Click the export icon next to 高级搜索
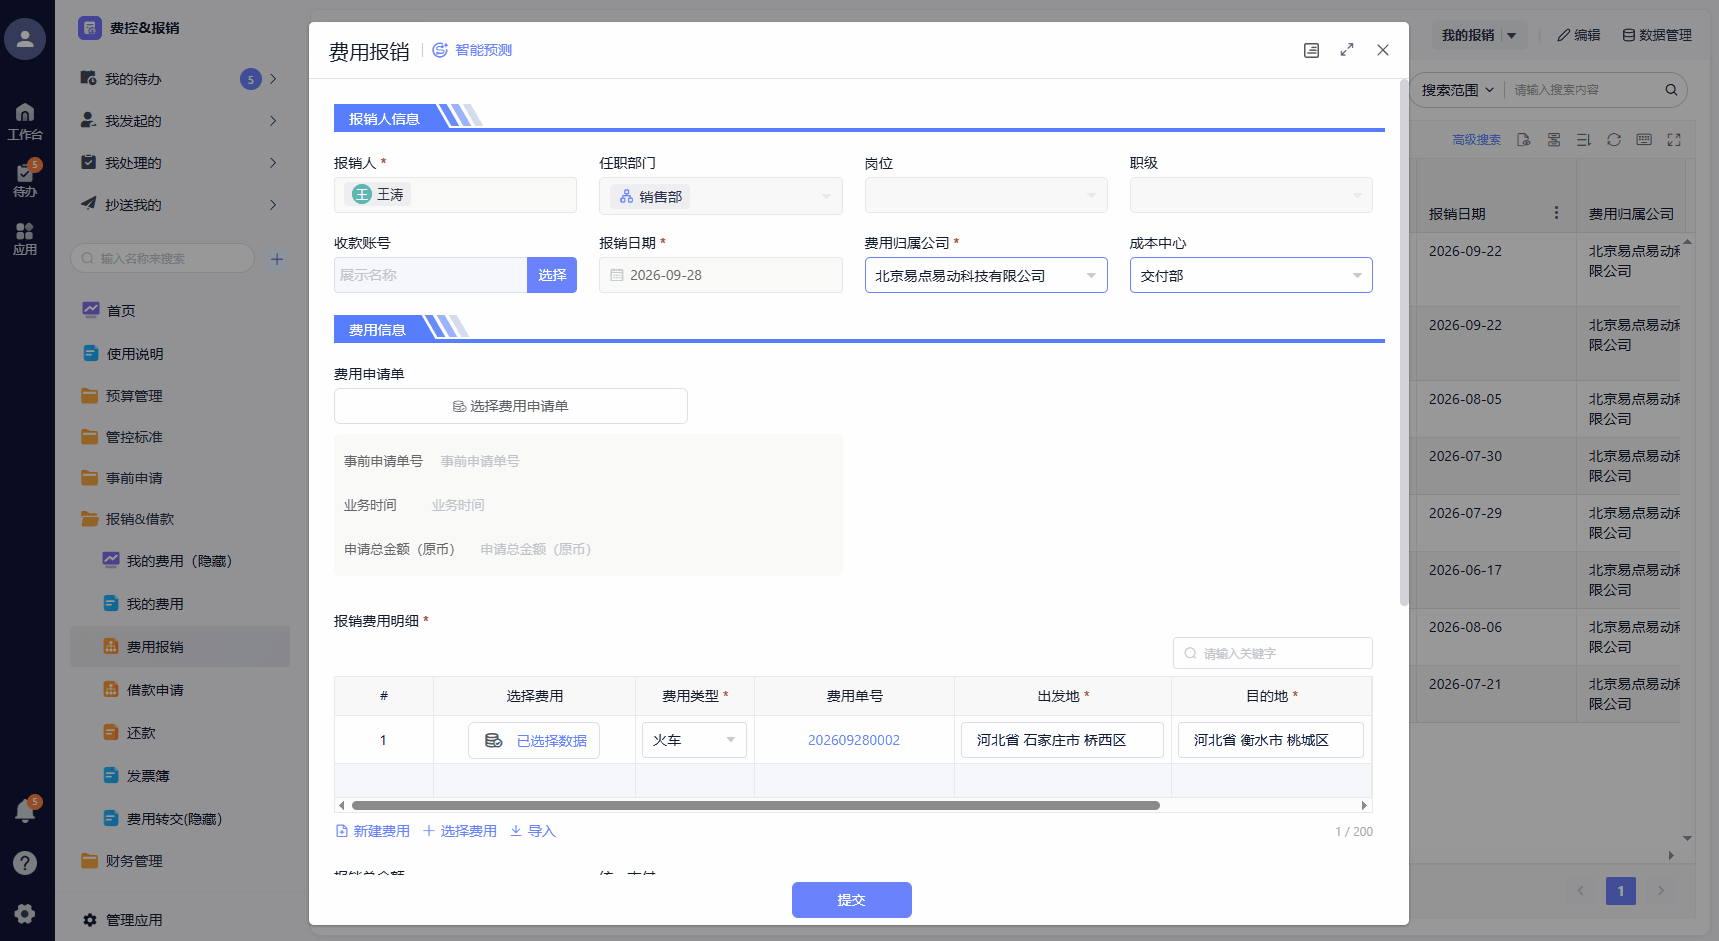This screenshot has height=941, width=1719. 1524,140
